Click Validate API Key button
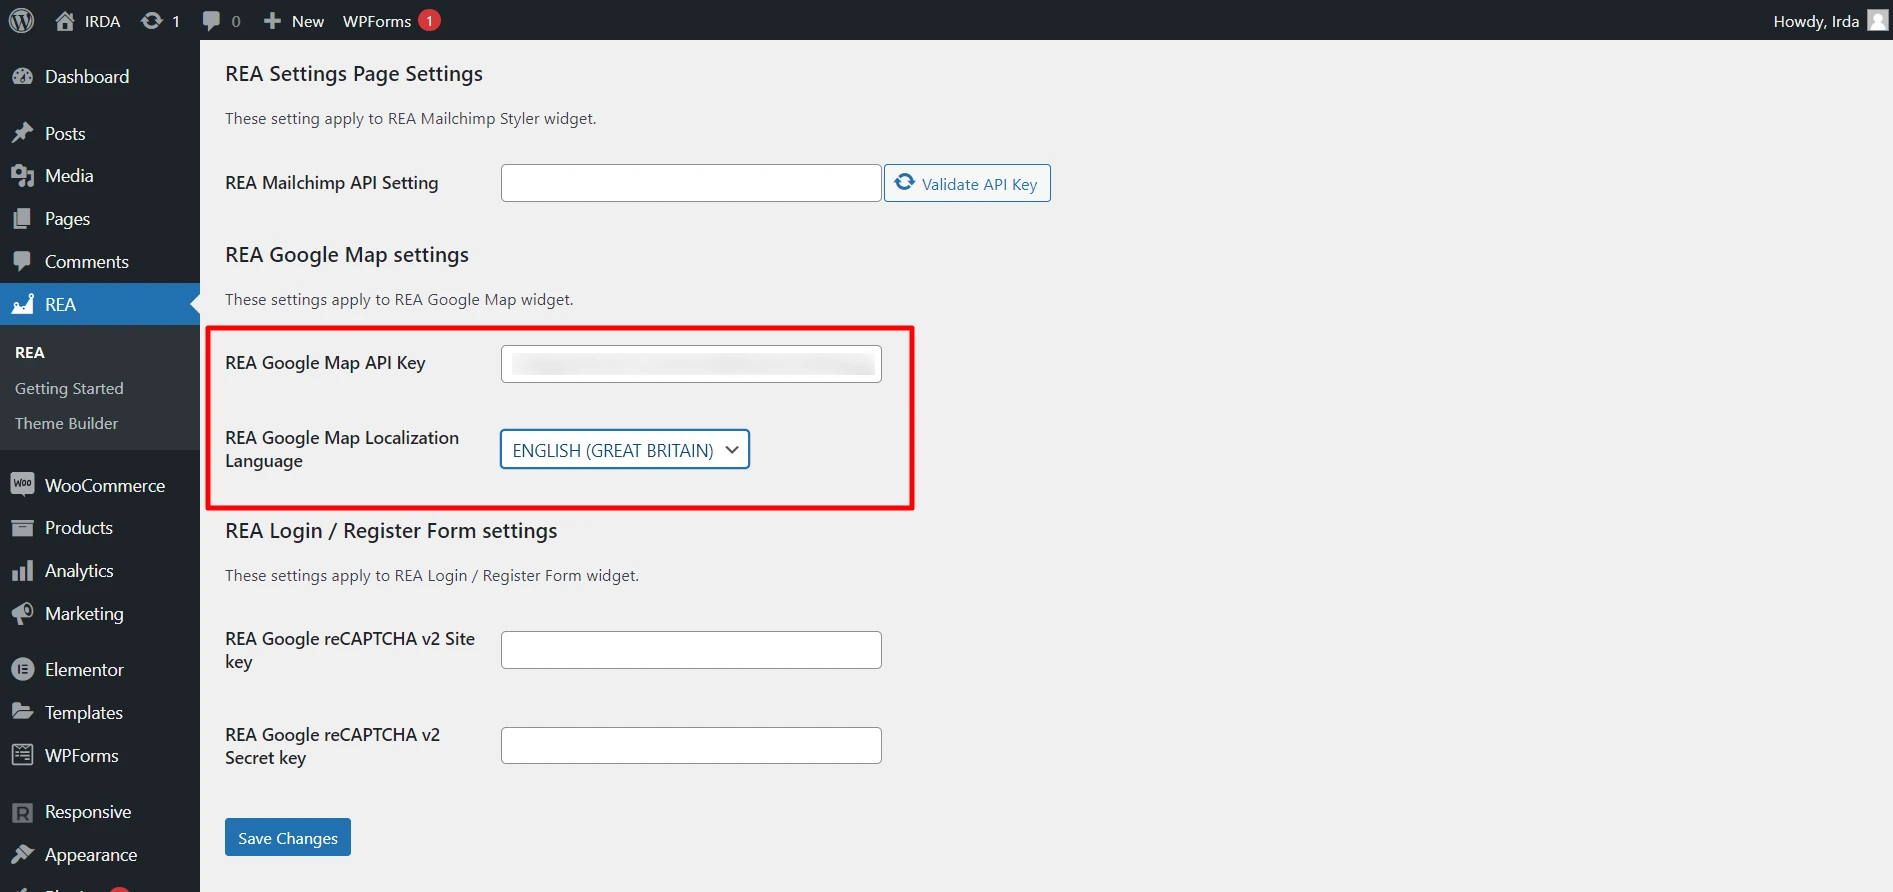Image resolution: width=1893 pixels, height=892 pixels. click(967, 183)
